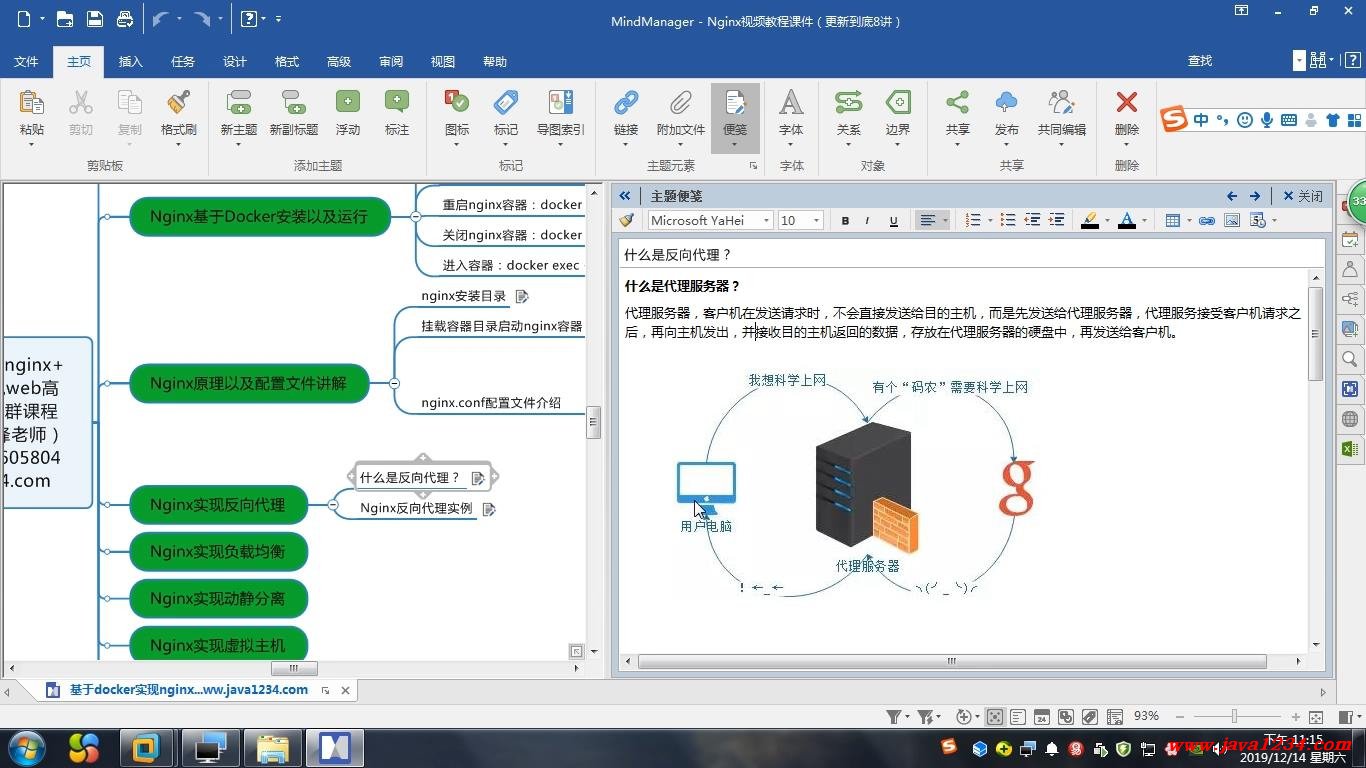The image size is (1366, 768).
Task: Toggle bulleted list in notes toolbar
Action: tap(1008, 220)
